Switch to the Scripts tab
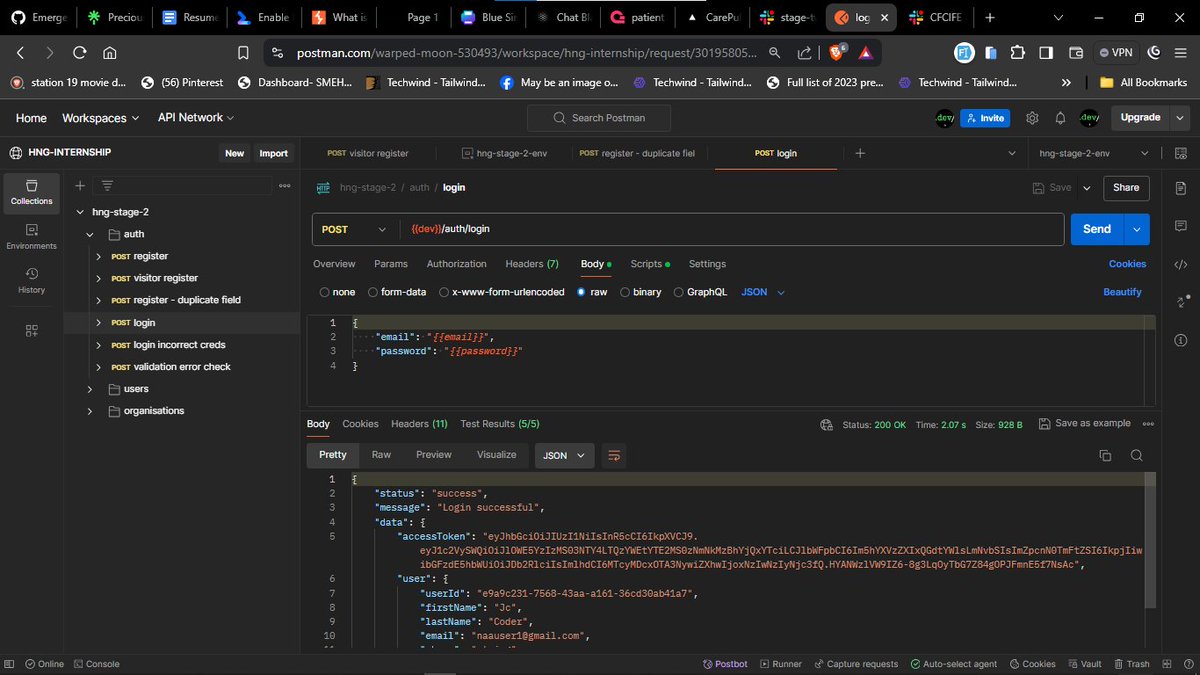Screen dimensions: 1200x675 [650, 264]
